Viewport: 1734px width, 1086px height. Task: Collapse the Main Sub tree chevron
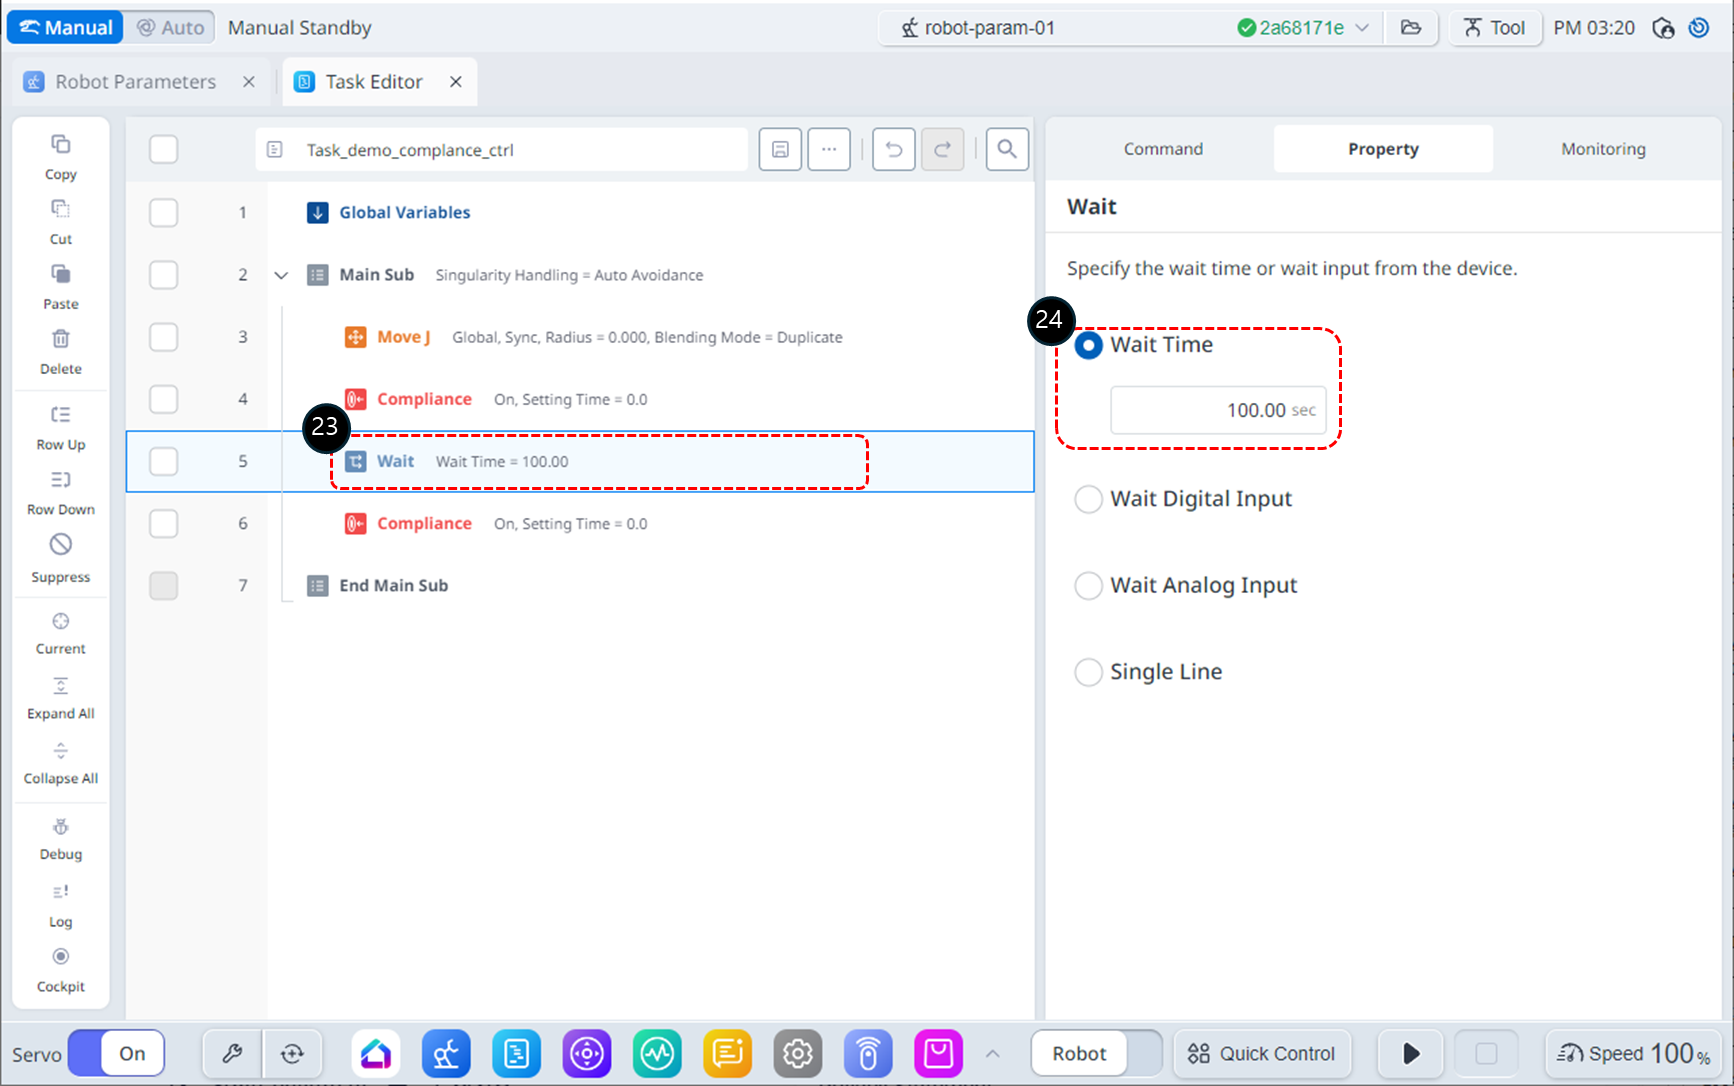pos(281,275)
